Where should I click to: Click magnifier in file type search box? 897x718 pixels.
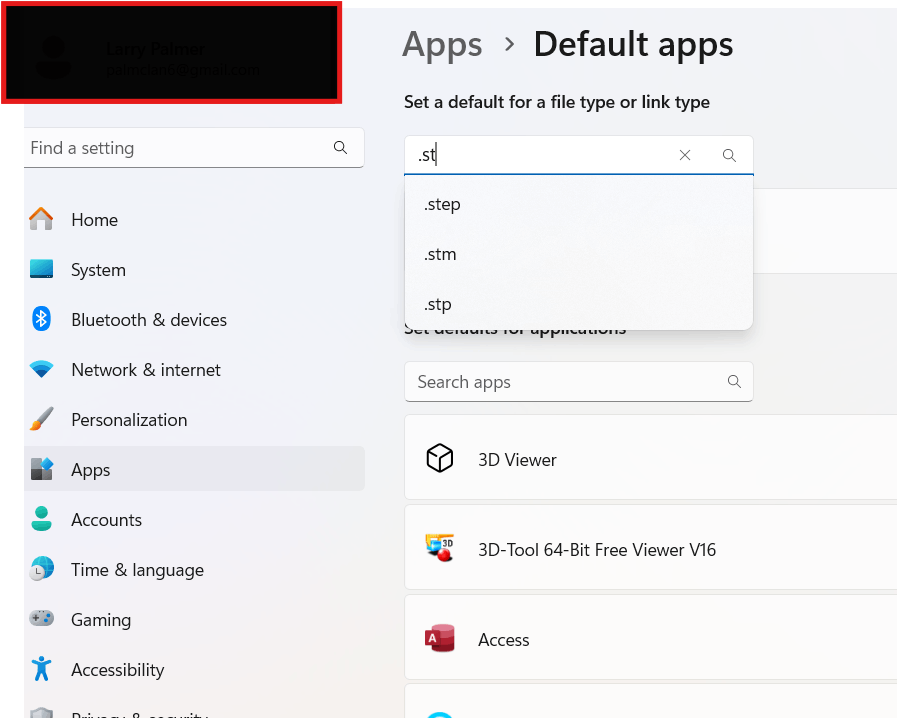[x=729, y=155]
